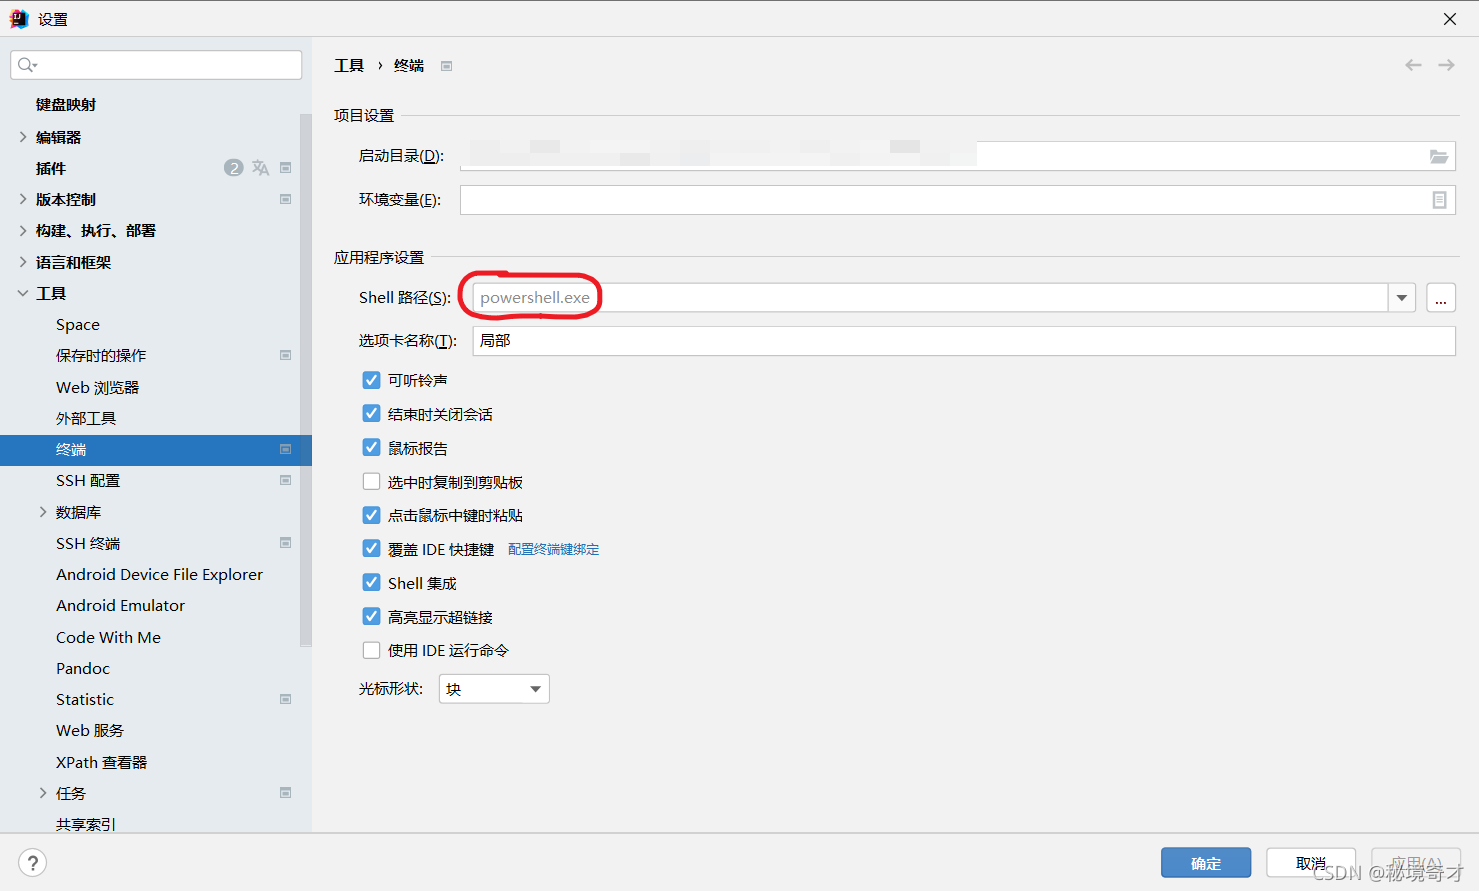The height and width of the screenshot is (891, 1479).
Task: Click the 确定 button
Action: 1206,863
